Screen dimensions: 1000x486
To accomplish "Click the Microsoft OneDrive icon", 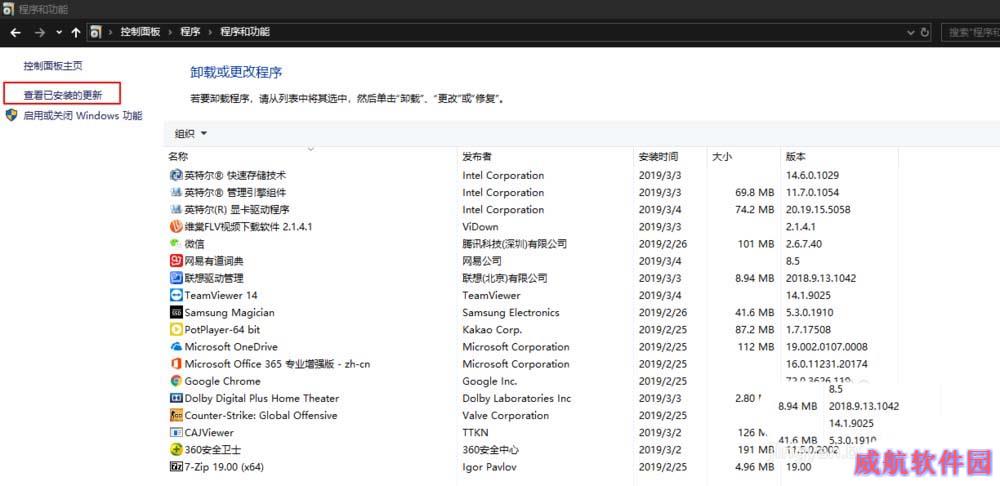I will pos(176,347).
